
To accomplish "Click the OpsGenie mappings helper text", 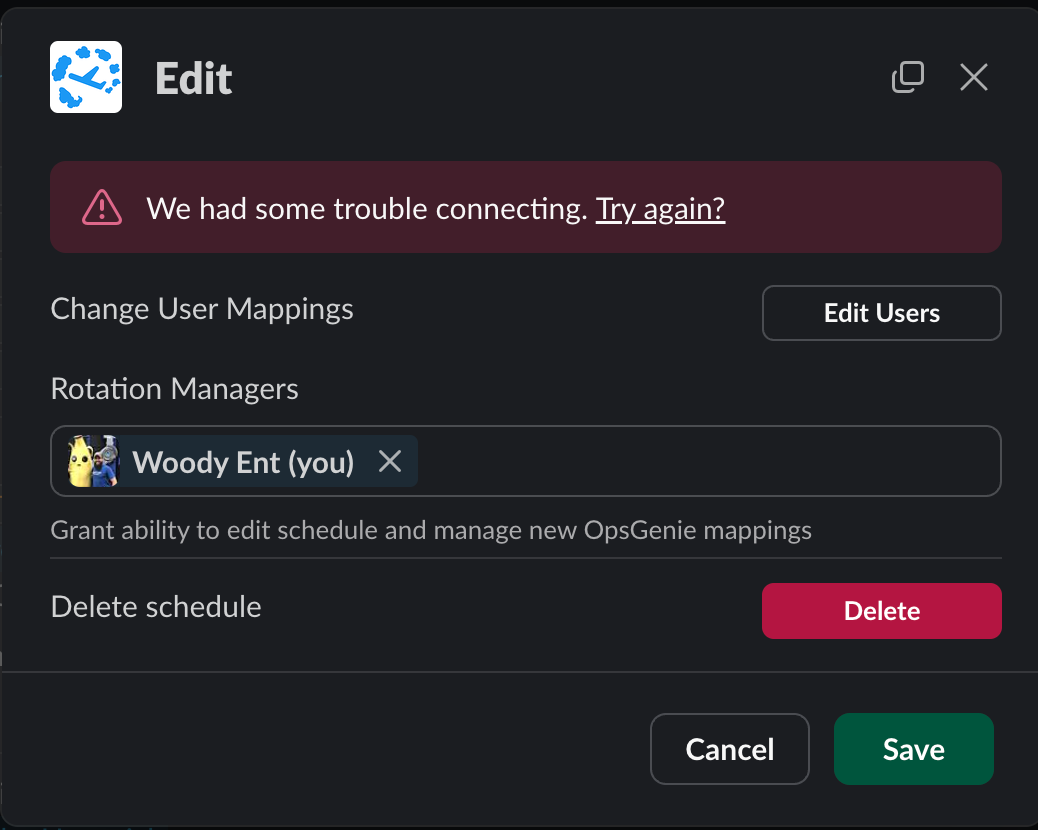I will [430, 530].
